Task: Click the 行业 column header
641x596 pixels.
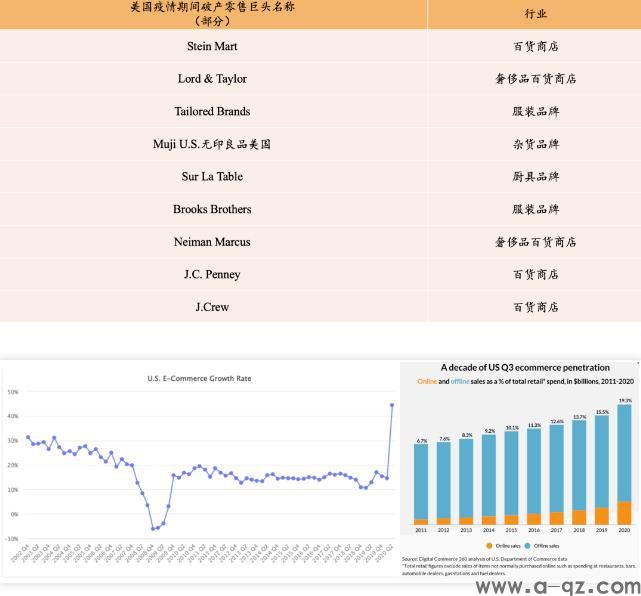Action: [x=536, y=13]
